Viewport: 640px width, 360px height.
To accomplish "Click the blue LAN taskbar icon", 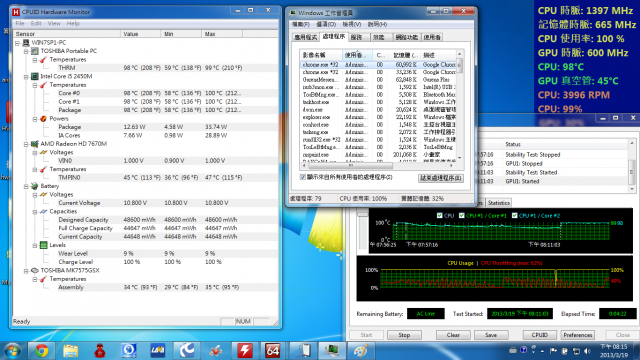I will point(158,351).
